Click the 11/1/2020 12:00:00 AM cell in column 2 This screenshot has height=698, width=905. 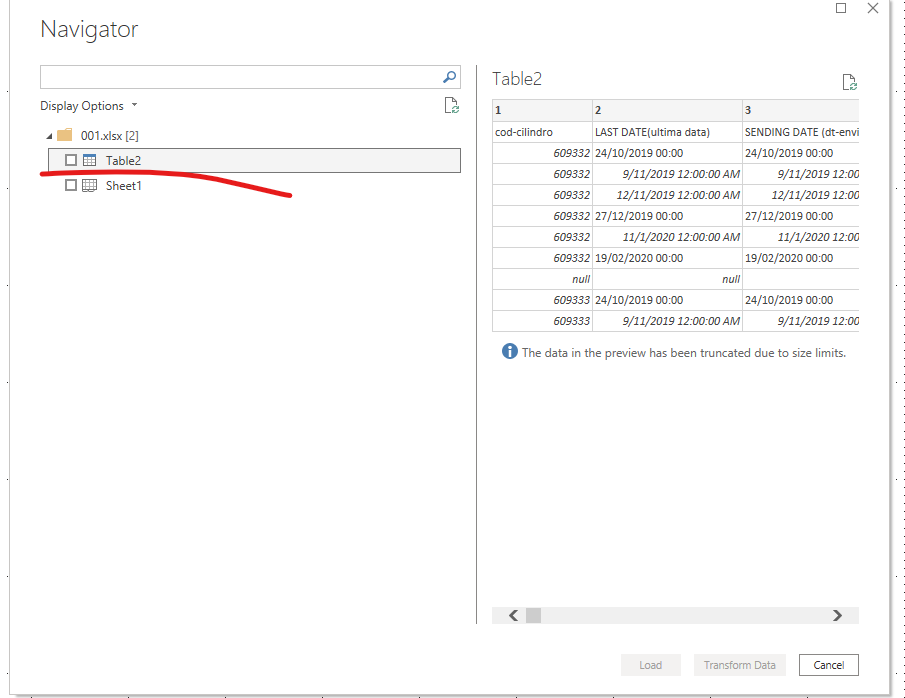(667, 237)
